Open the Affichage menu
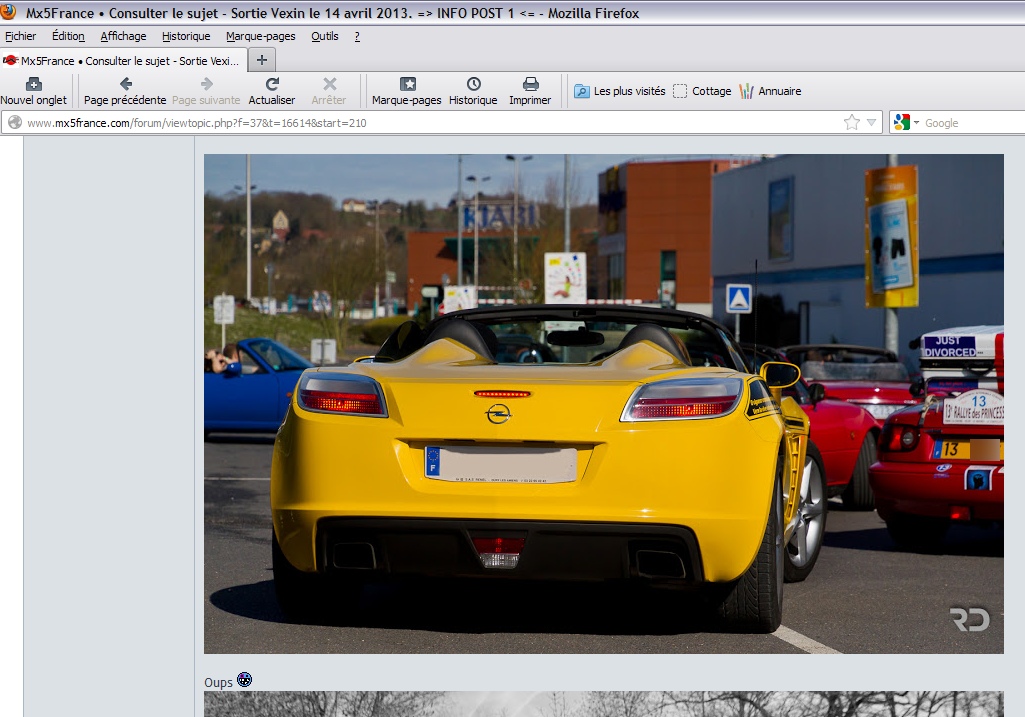The image size is (1025, 717). pyautogui.click(x=123, y=36)
